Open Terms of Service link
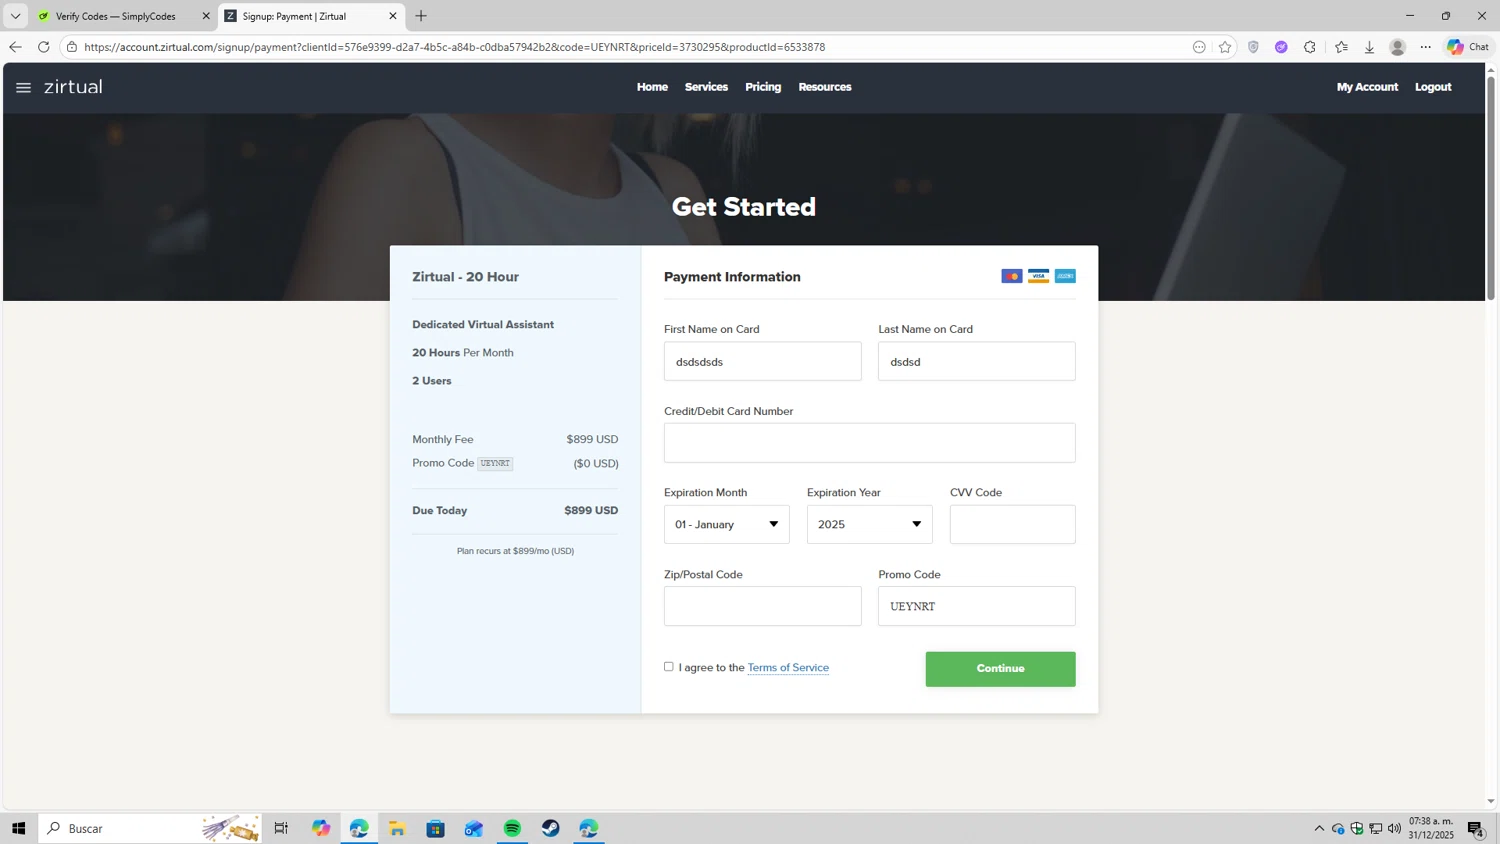This screenshot has width=1500, height=844. (x=788, y=668)
